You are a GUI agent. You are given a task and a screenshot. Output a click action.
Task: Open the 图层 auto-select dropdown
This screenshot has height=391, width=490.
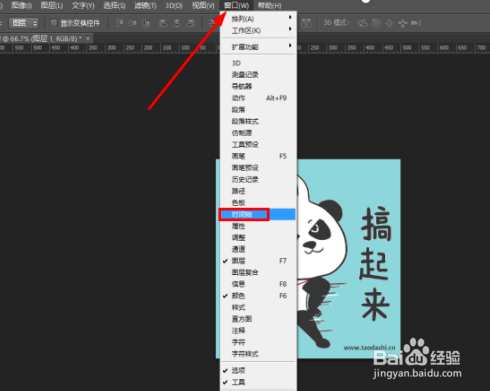pyautogui.click(x=23, y=23)
